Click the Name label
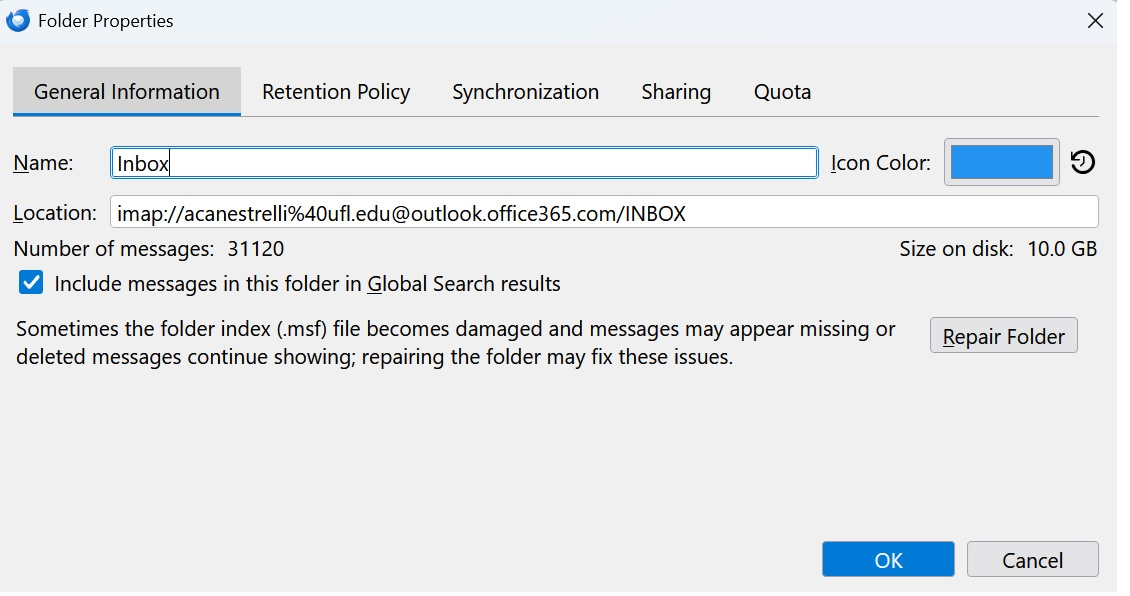1130x596 pixels. tap(43, 163)
